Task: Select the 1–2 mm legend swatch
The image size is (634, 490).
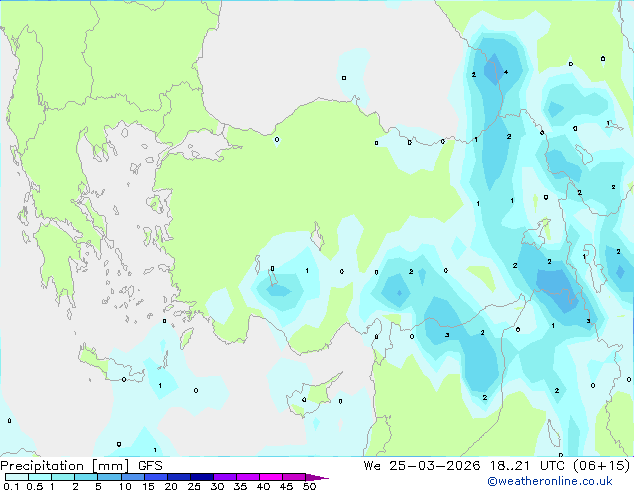Action: pyautogui.click(x=63, y=477)
